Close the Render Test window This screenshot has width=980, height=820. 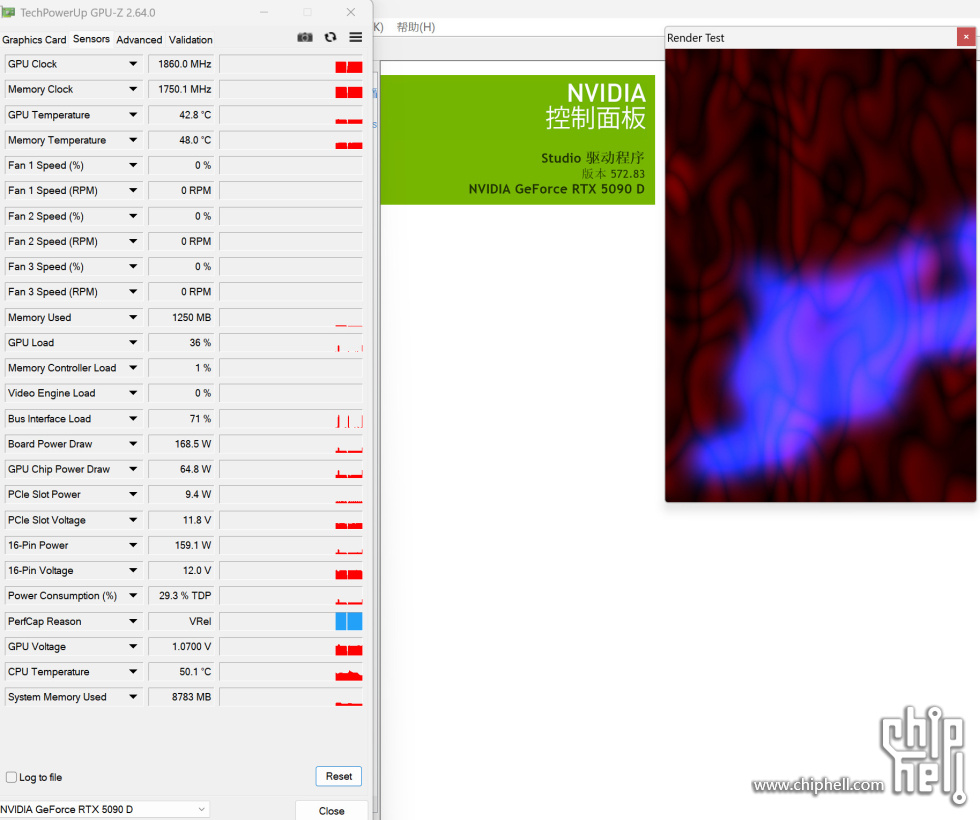click(x=966, y=37)
